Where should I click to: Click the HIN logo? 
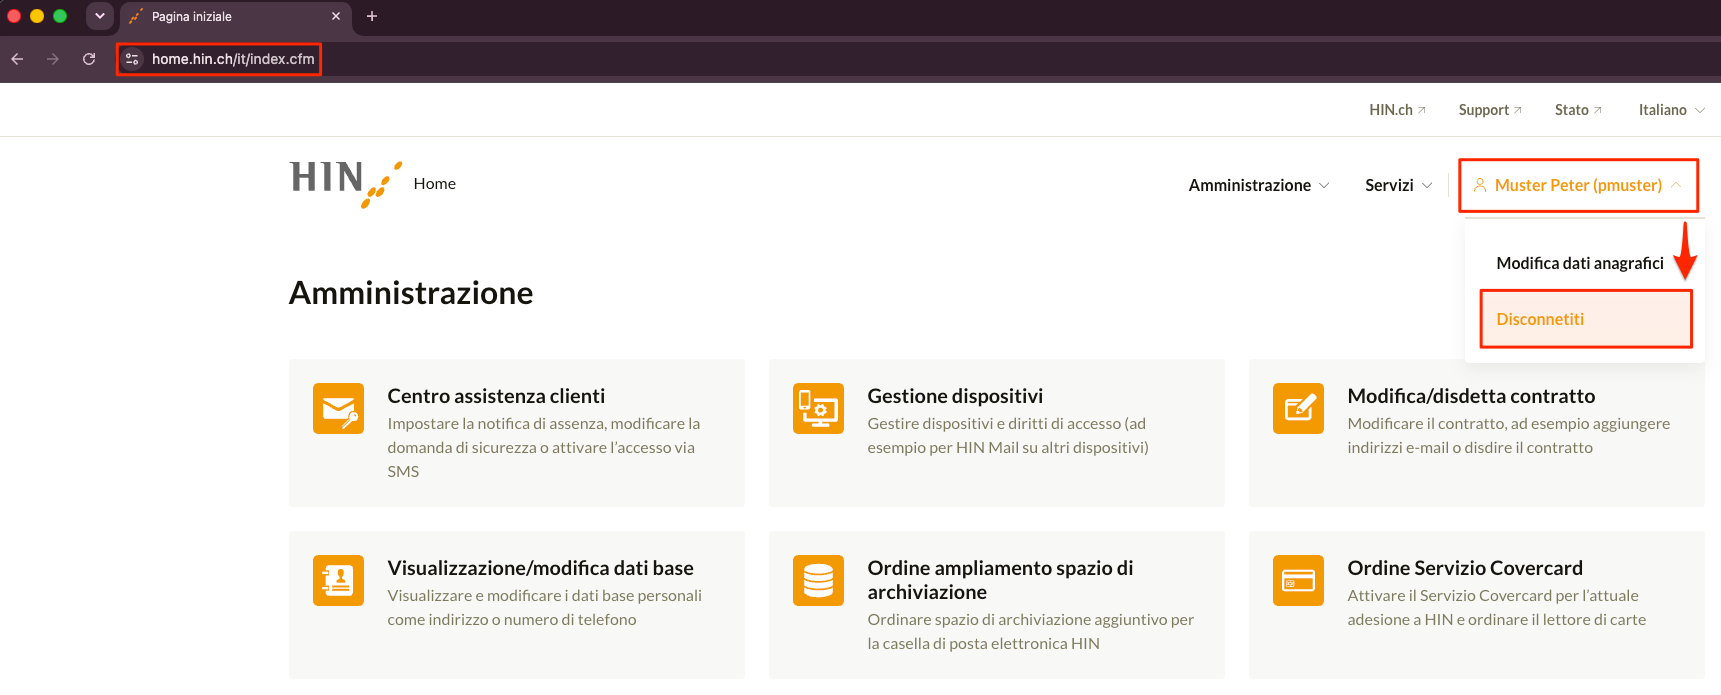[346, 184]
